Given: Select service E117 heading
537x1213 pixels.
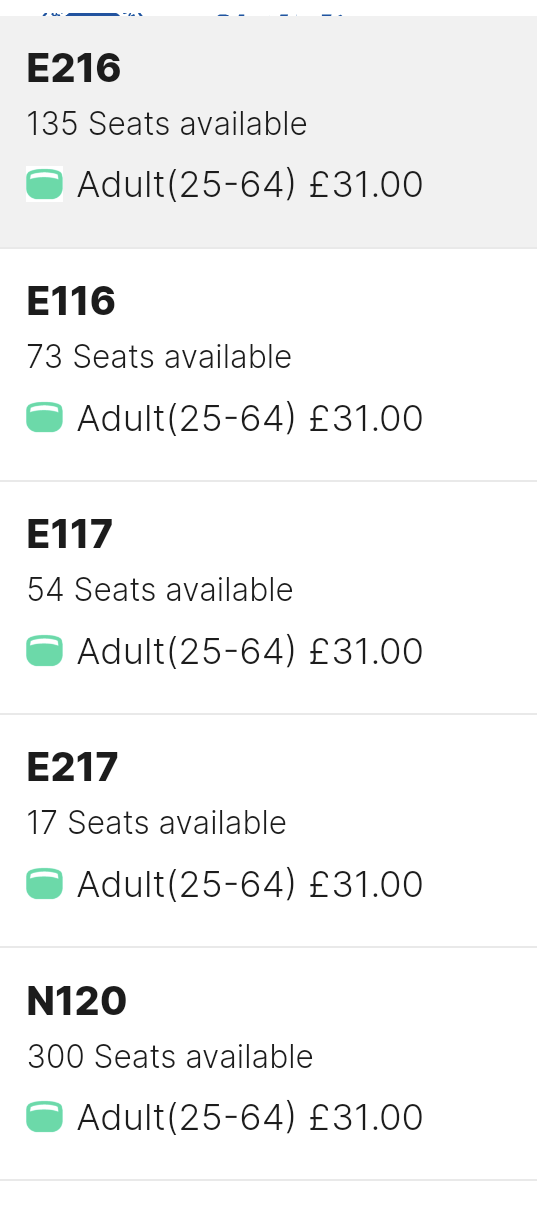Looking at the screenshot, I should tap(70, 534).
